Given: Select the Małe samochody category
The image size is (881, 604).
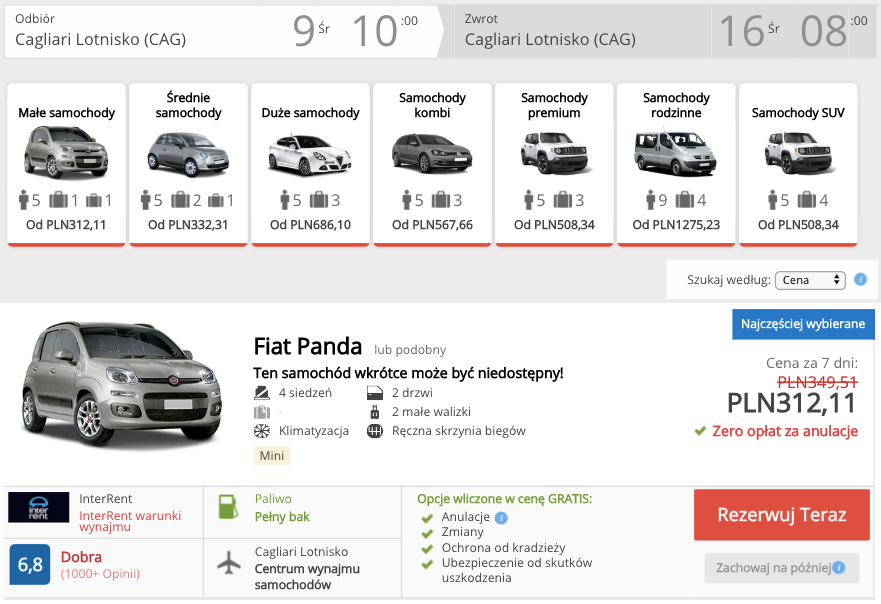Looking at the screenshot, I should point(66,165).
